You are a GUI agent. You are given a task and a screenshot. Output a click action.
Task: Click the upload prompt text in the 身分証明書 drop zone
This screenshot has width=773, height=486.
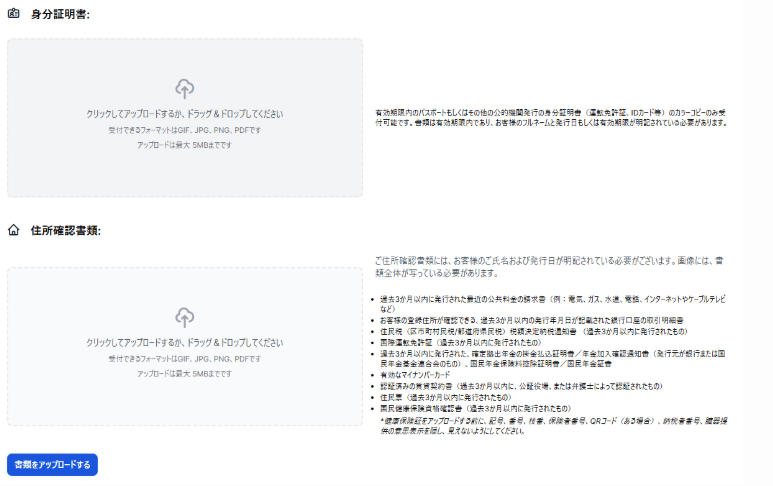point(184,114)
